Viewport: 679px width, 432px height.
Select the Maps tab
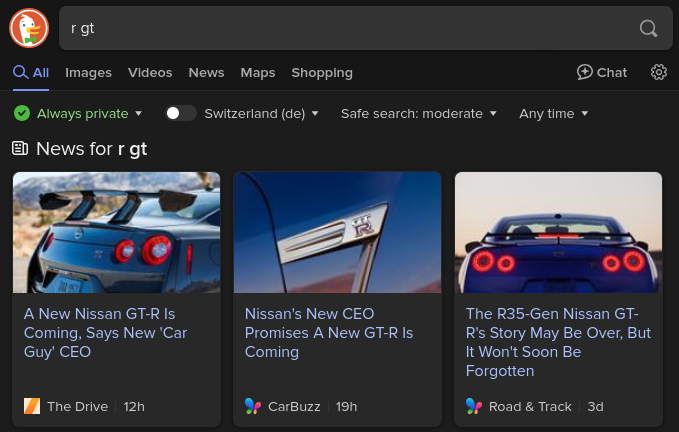coord(257,72)
